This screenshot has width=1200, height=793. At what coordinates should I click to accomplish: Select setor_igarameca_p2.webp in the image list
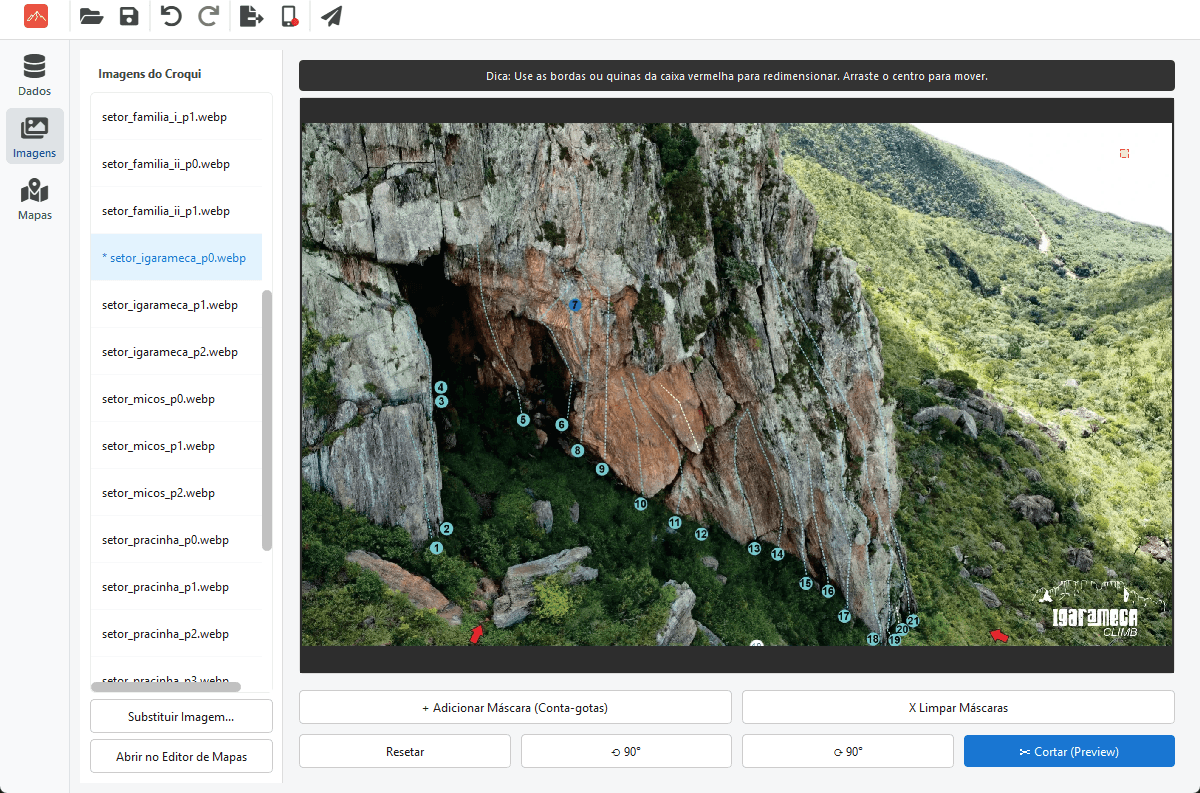click(x=176, y=352)
